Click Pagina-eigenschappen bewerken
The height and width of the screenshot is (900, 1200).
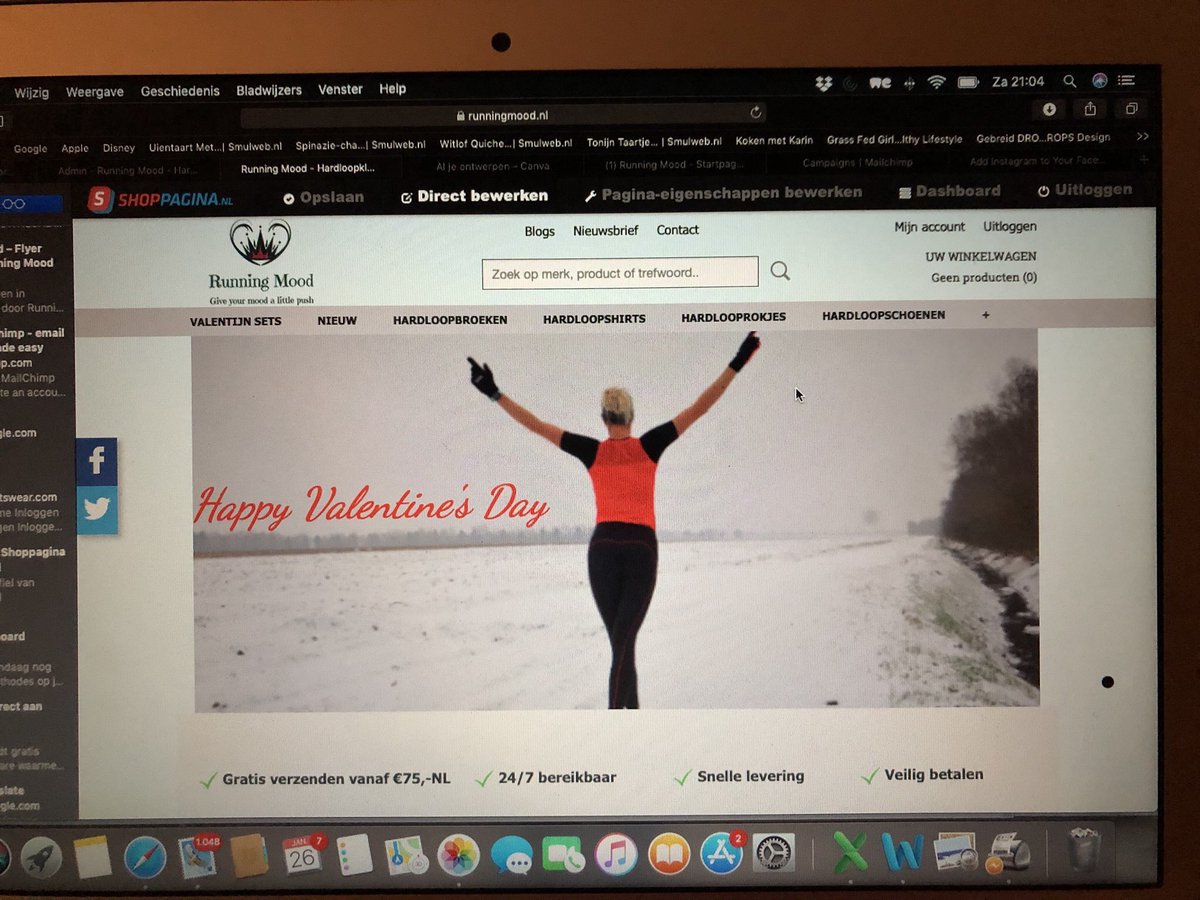[x=723, y=193]
